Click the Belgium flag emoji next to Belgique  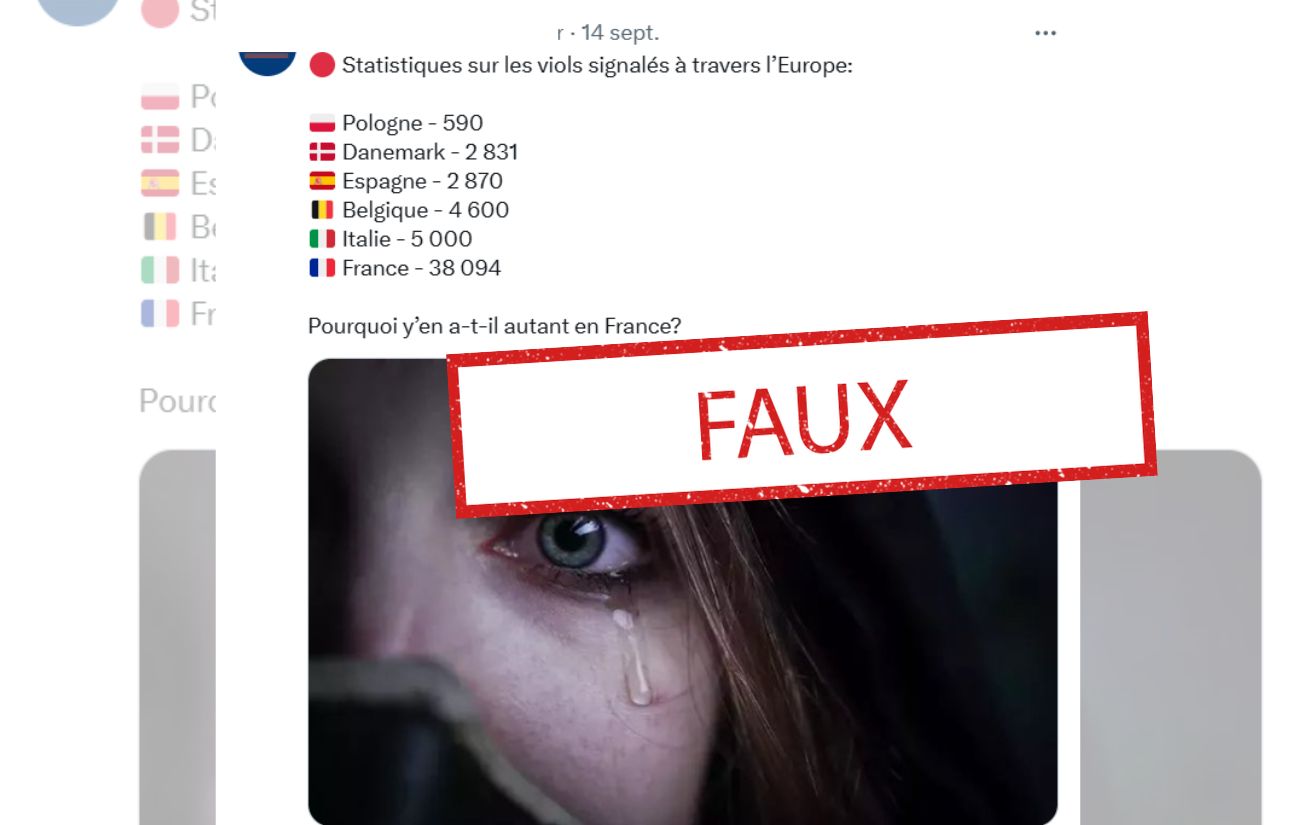pyautogui.click(x=322, y=211)
